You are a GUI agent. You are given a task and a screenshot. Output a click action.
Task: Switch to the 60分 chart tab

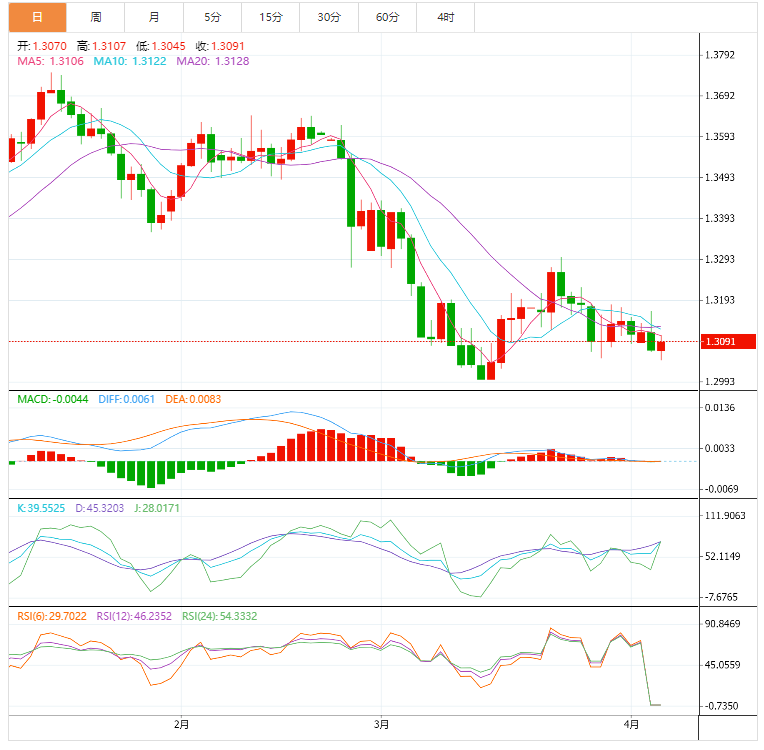coord(387,17)
